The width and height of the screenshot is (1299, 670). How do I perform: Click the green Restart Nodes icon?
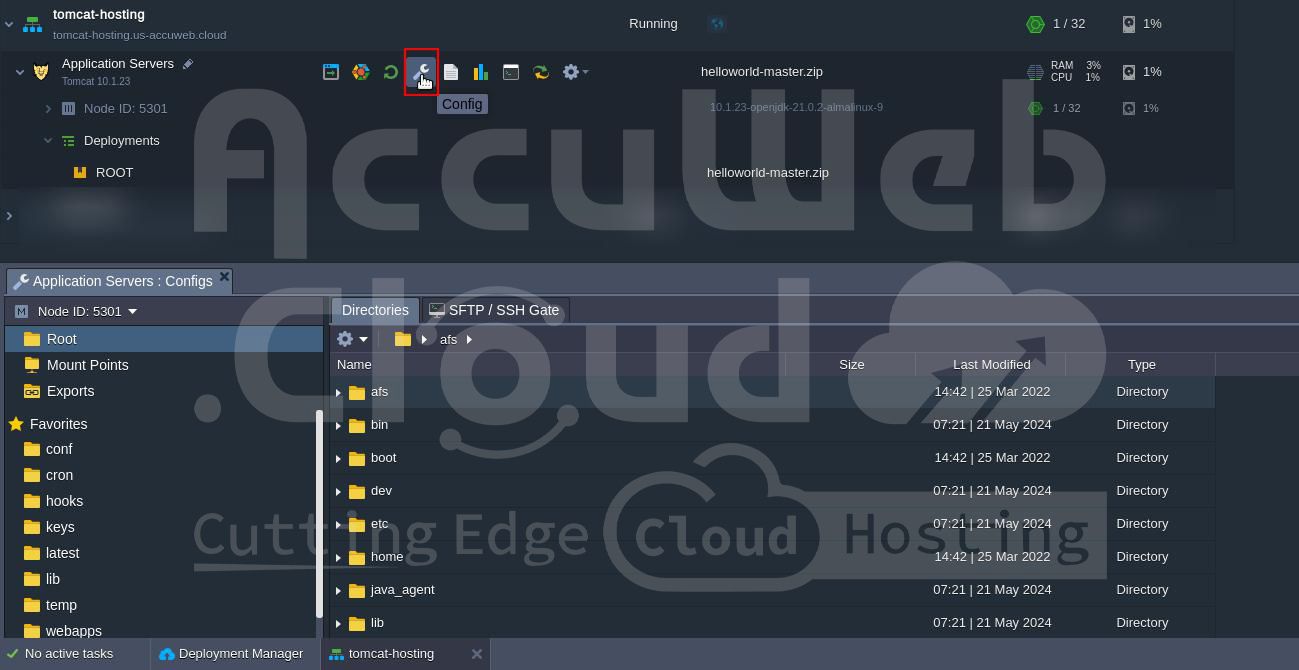click(x=391, y=72)
